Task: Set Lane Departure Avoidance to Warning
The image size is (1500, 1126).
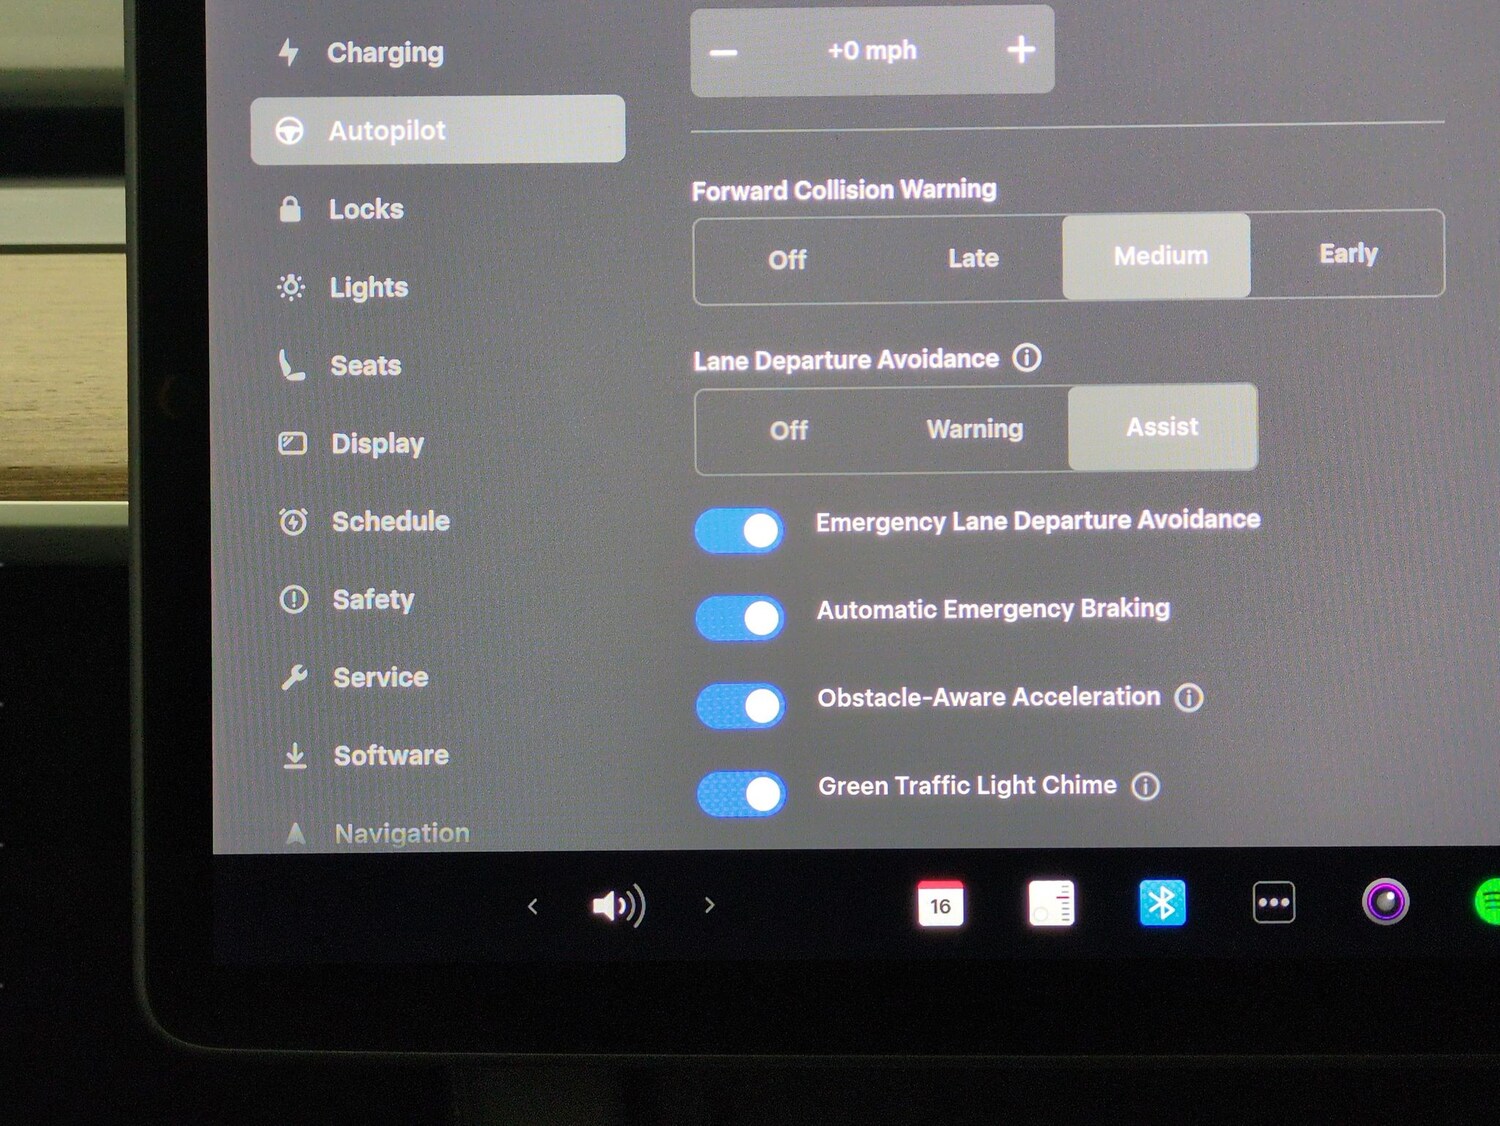Action: point(974,429)
